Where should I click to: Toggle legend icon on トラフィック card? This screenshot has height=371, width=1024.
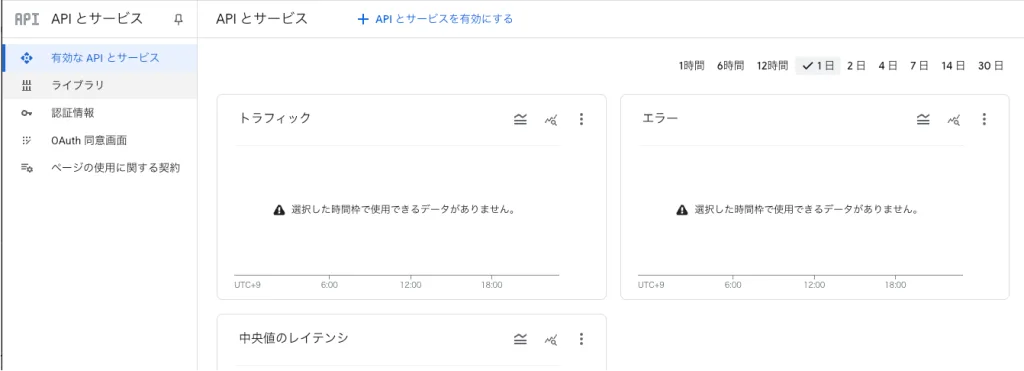tap(520, 120)
